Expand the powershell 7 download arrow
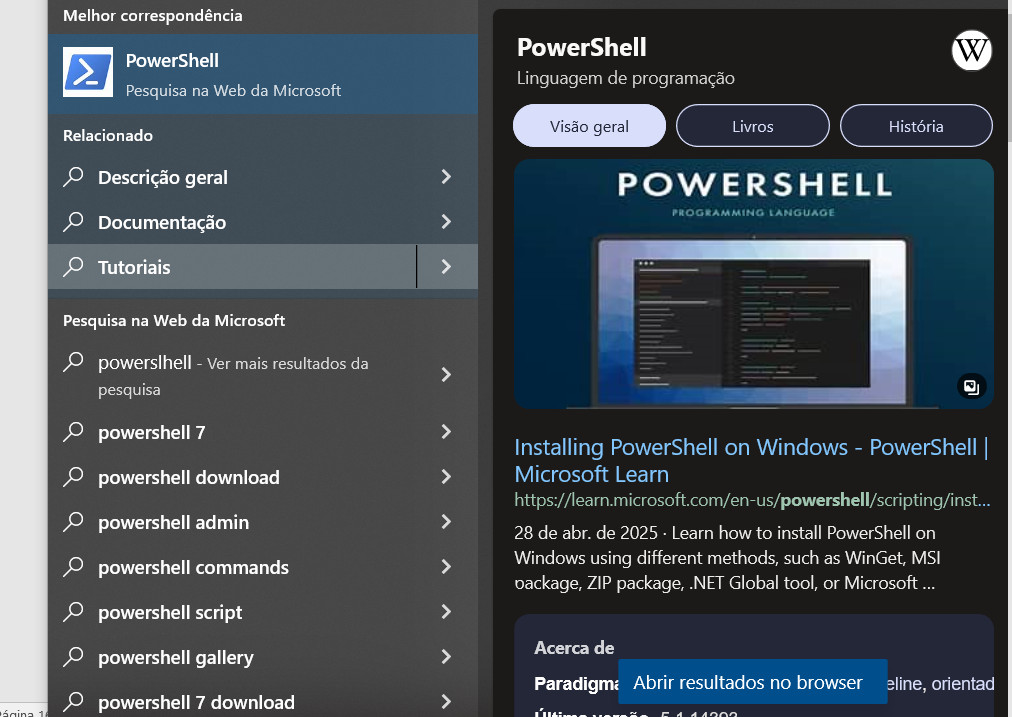1012x717 pixels. coord(446,702)
